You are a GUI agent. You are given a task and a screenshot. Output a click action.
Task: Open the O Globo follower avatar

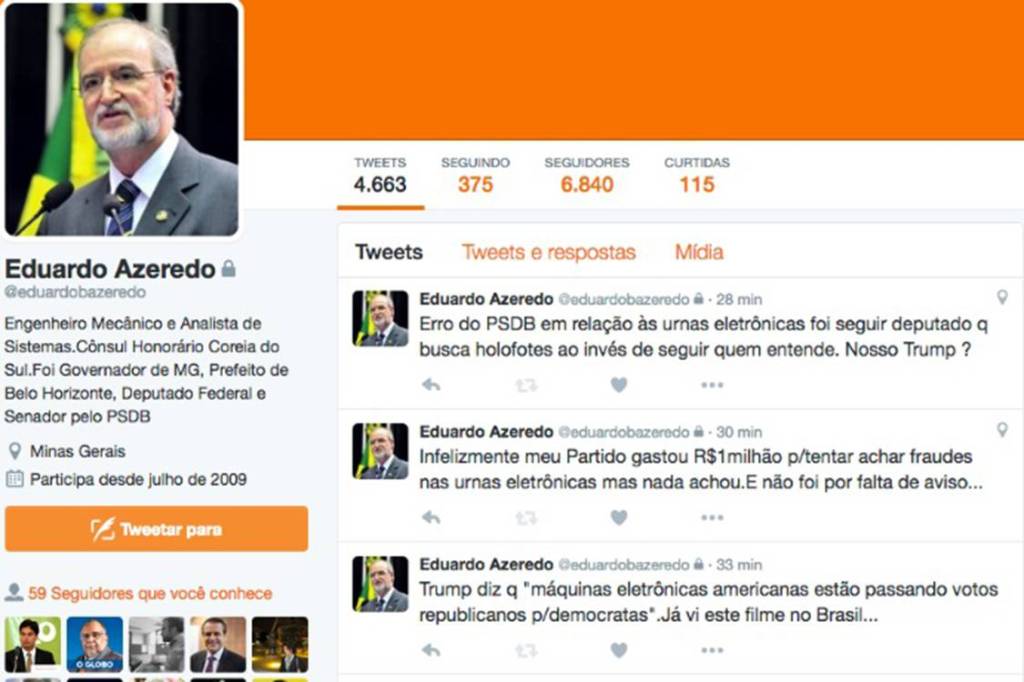tap(95, 644)
